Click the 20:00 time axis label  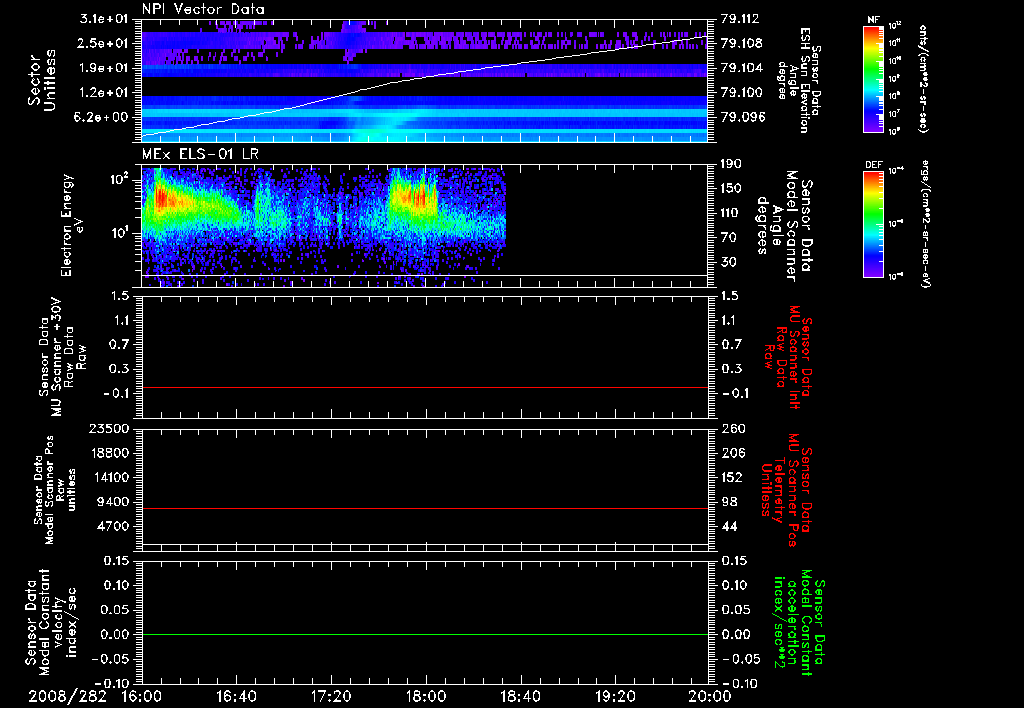(x=710, y=696)
